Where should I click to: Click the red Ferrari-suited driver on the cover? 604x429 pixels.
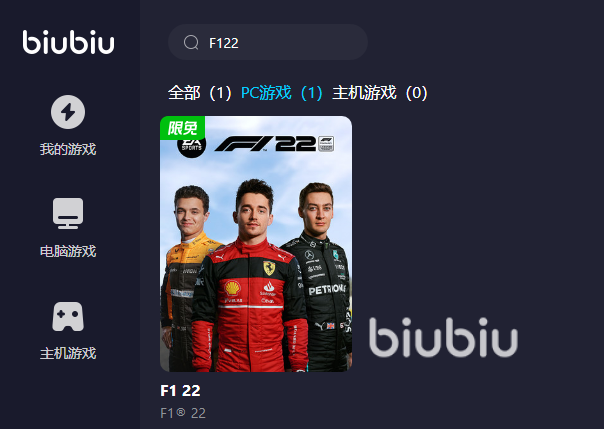click(x=252, y=277)
